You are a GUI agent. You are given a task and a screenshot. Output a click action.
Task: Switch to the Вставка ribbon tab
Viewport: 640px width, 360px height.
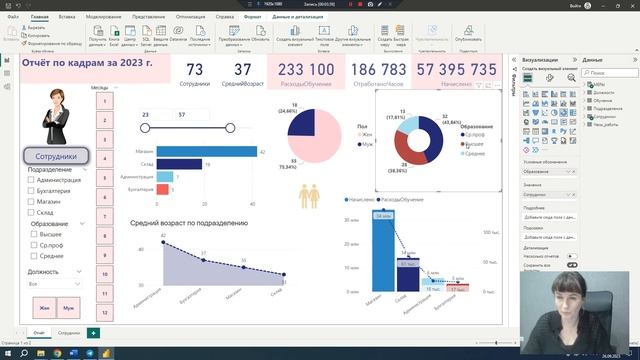point(67,17)
